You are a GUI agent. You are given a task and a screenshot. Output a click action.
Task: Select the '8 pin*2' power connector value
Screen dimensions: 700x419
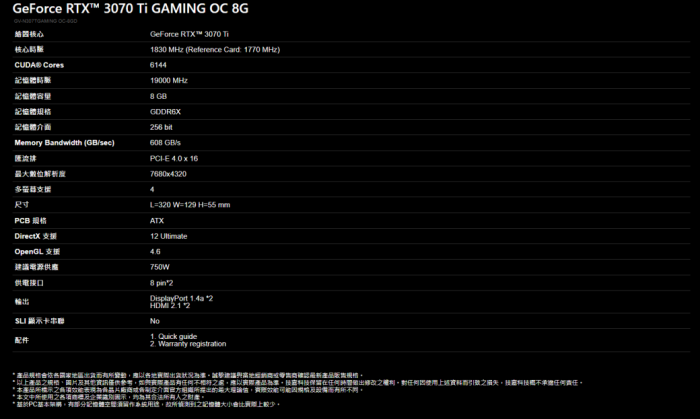pyautogui.click(x=161, y=283)
